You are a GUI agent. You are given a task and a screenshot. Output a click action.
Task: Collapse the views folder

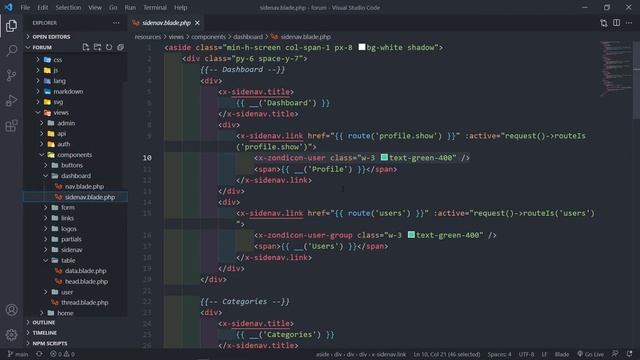(60, 113)
